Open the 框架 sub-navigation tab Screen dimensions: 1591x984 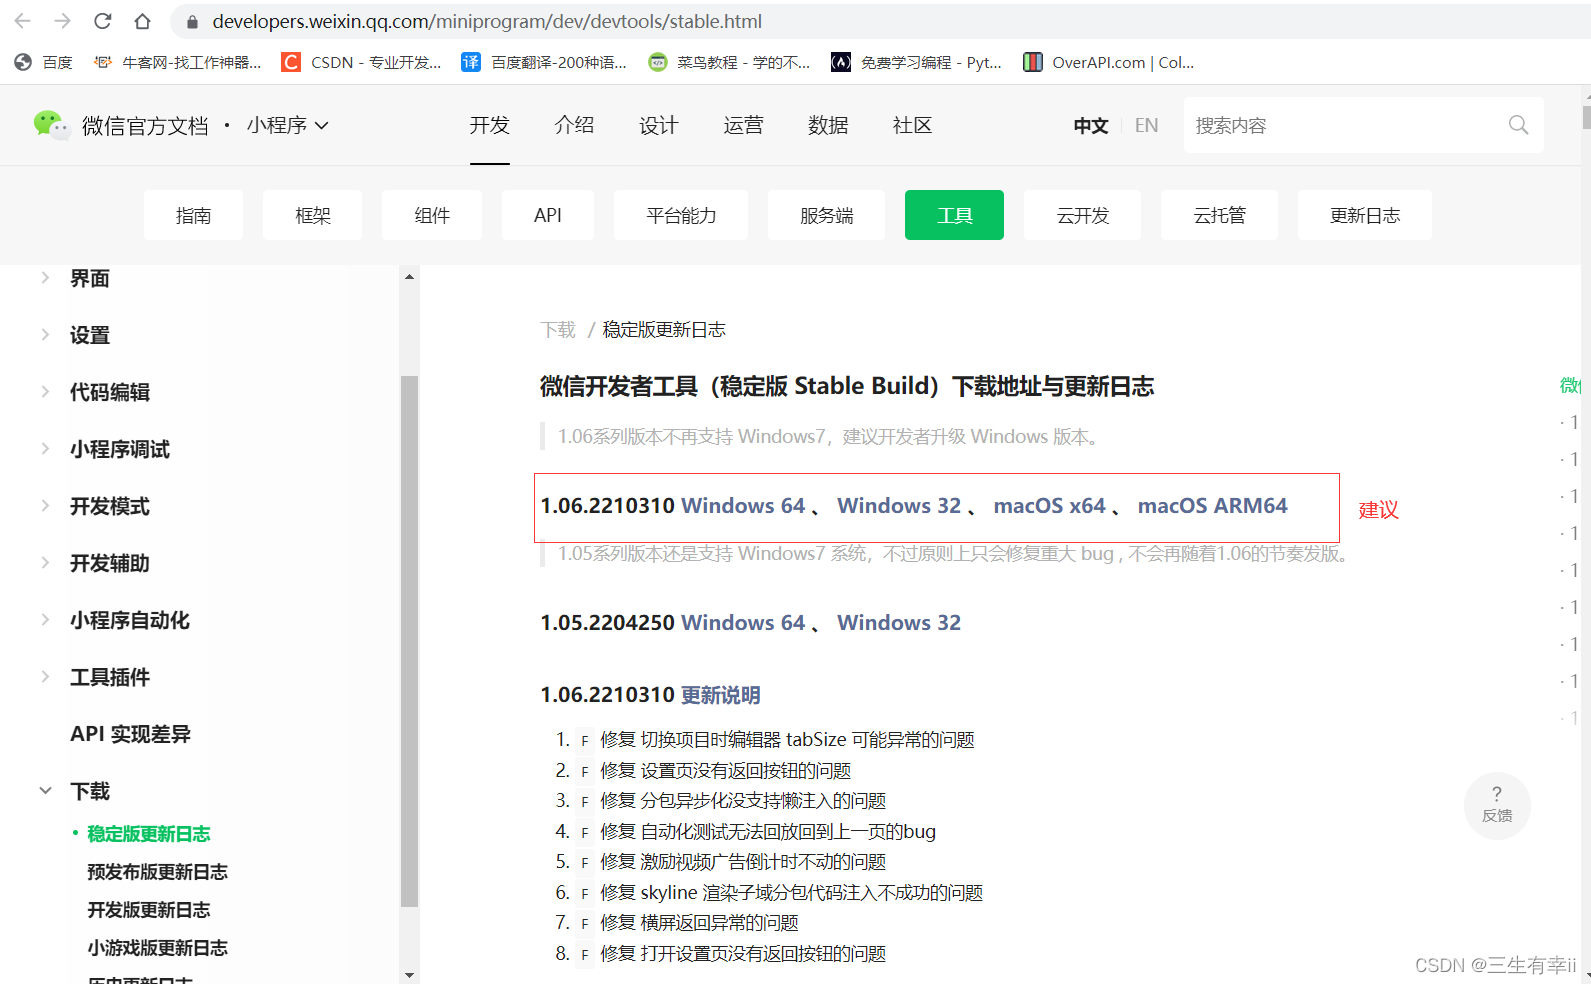click(312, 215)
